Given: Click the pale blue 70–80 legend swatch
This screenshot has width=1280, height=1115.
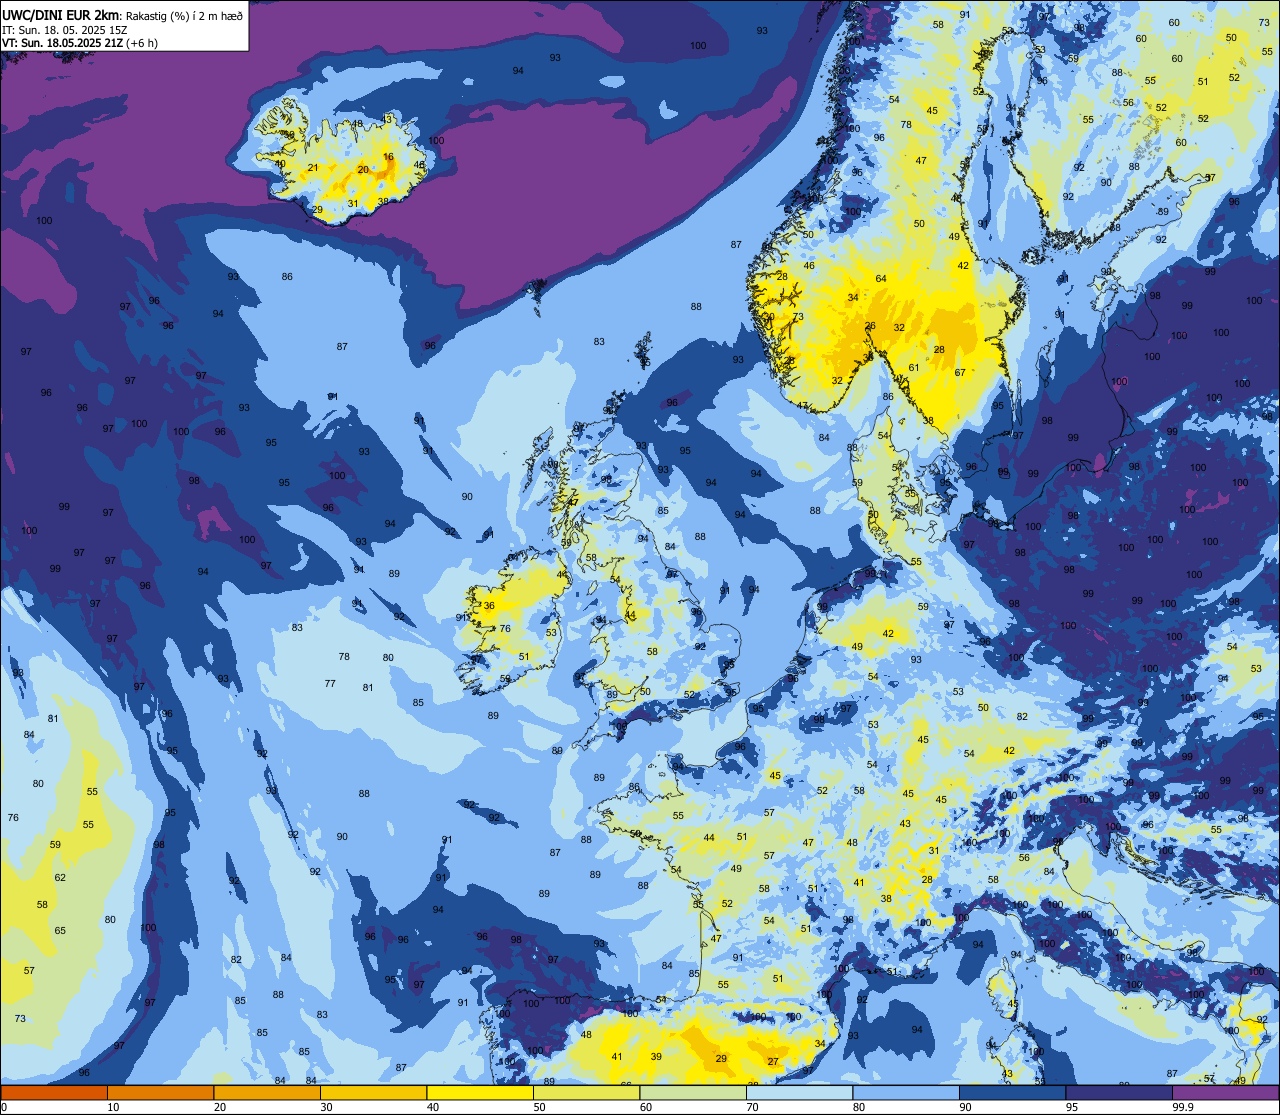Looking at the screenshot, I should pos(799,1093).
